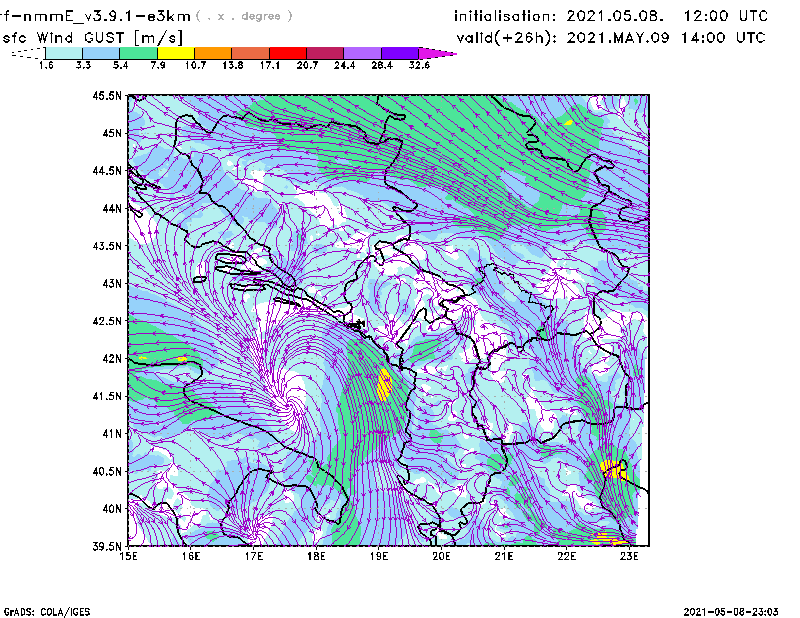Click the 16E longitude label
Image resolution: width=800 pixels, height=618 pixels.
point(191,556)
